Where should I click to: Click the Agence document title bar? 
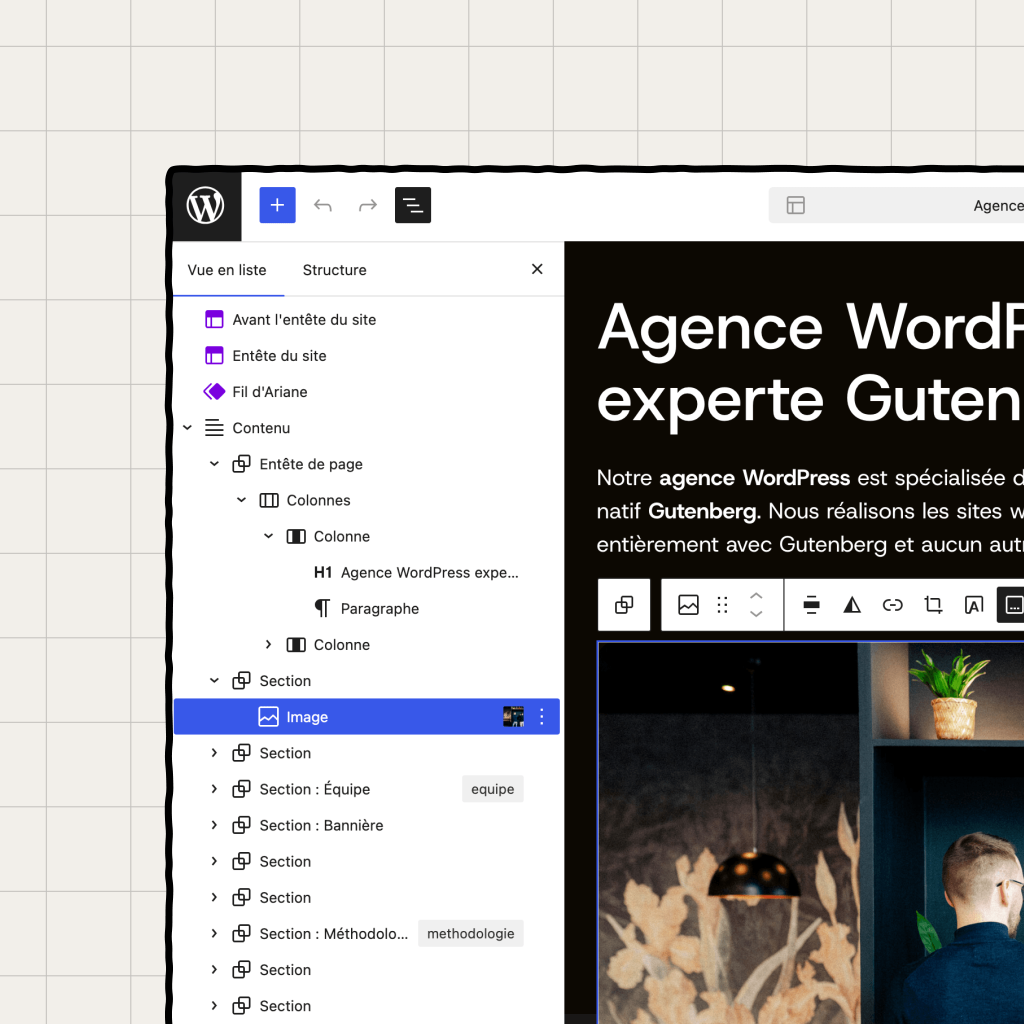pos(896,205)
